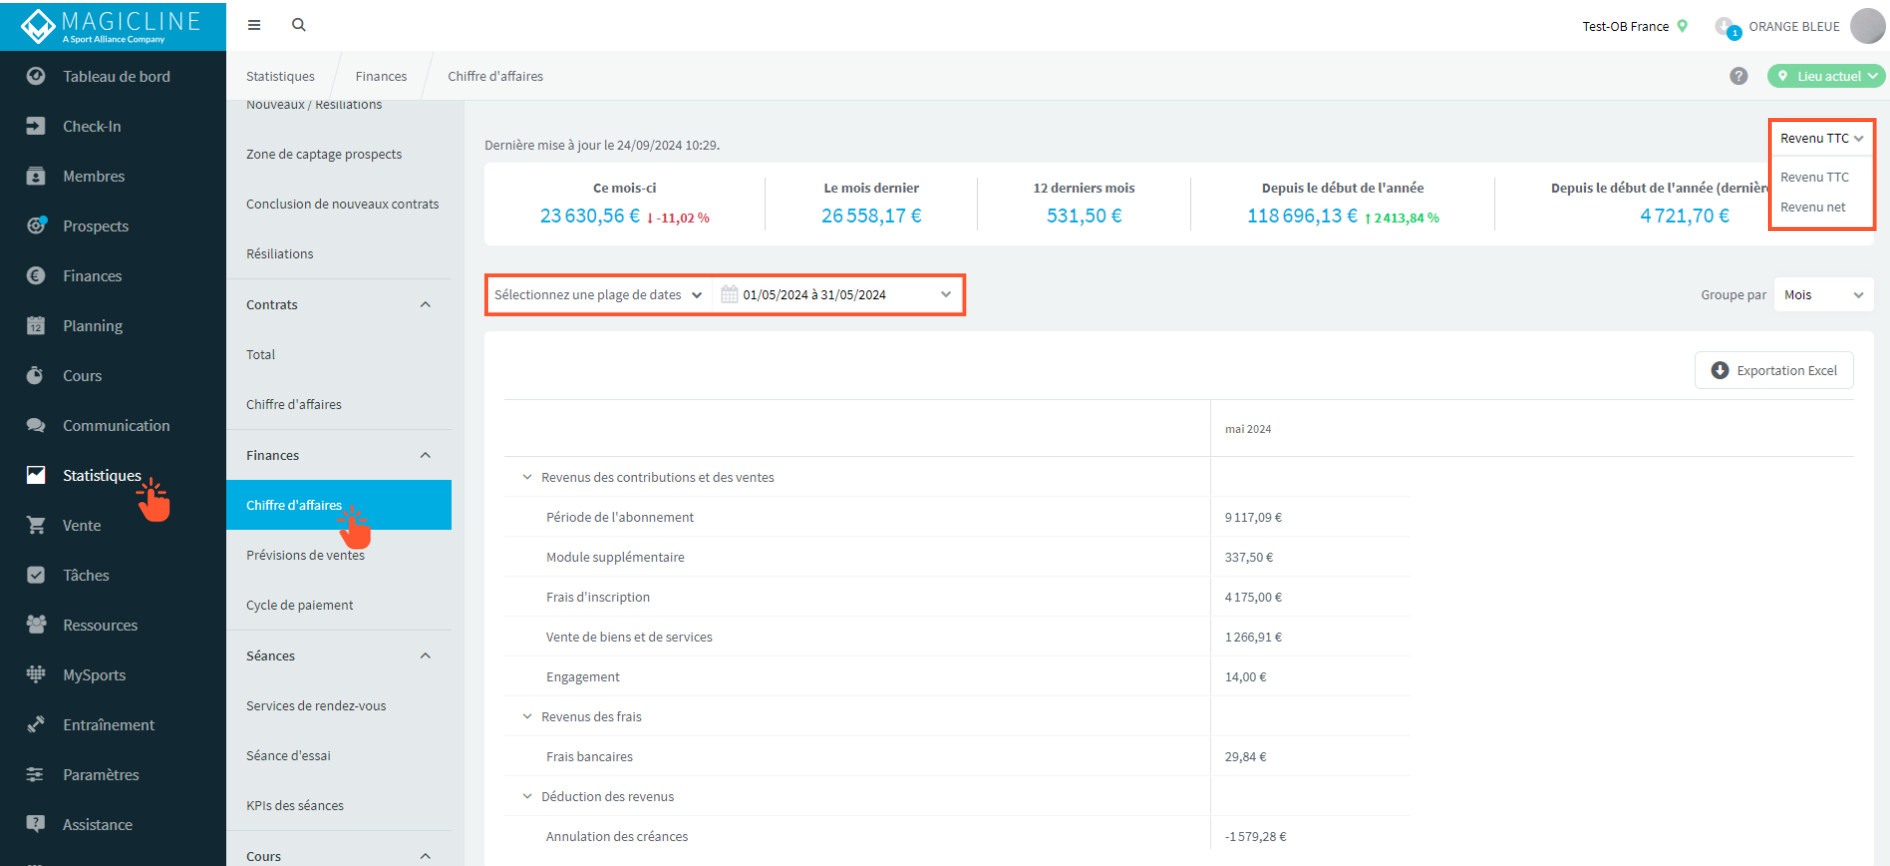The image size is (1890, 866).
Task: Open the Lieu actuel location dropdown
Action: [x=1826, y=76]
